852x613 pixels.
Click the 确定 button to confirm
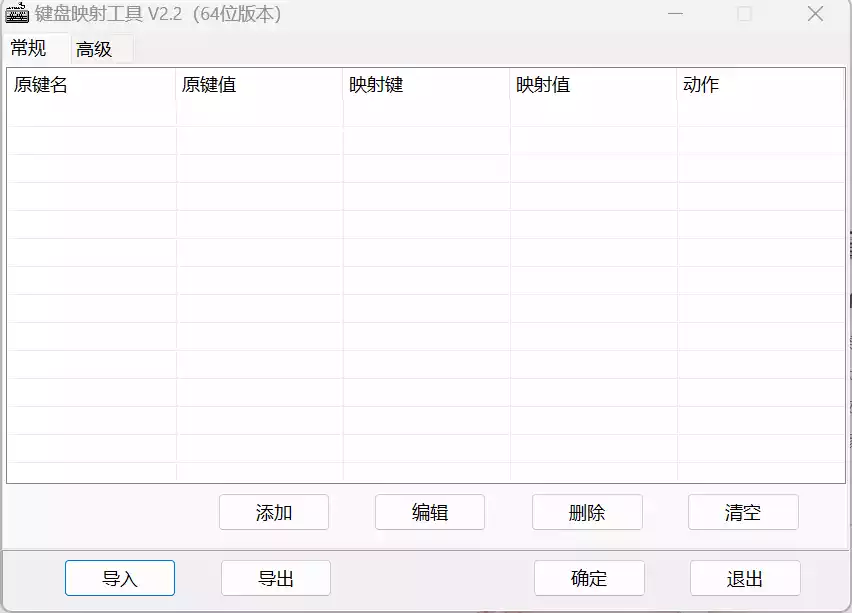[589, 577]
